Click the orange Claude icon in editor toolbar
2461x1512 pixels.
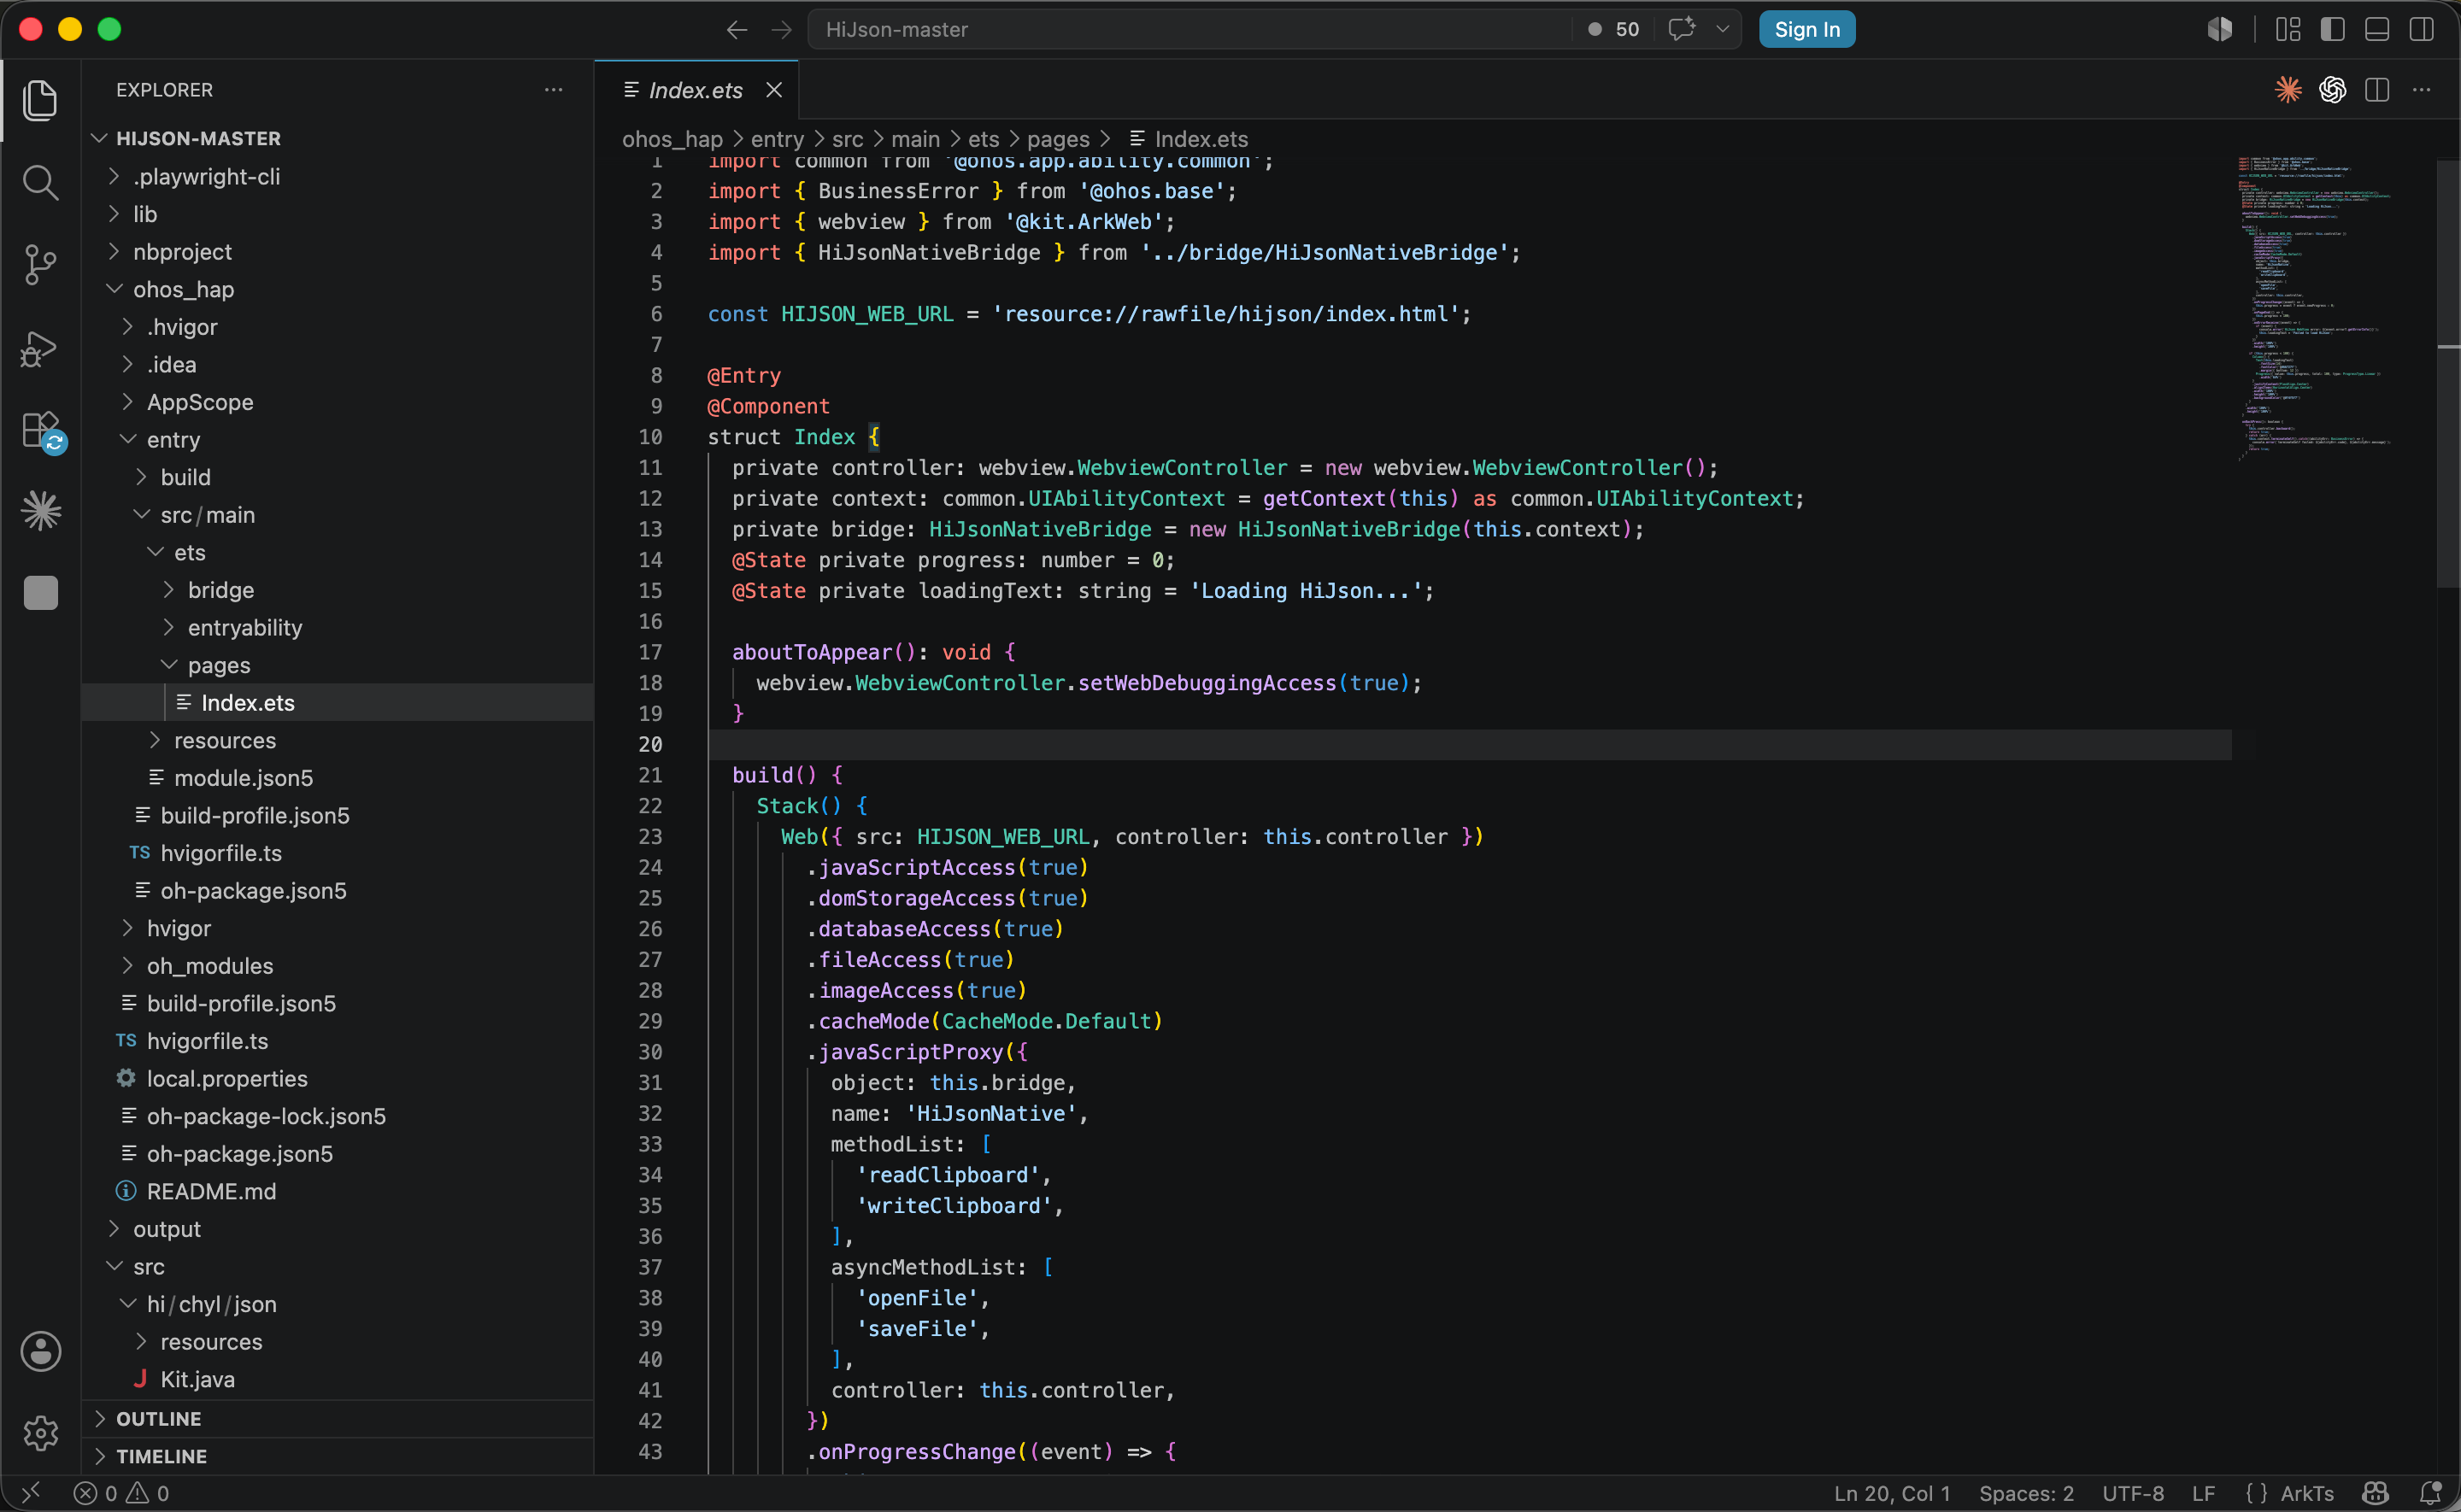tap(2288, 90)
